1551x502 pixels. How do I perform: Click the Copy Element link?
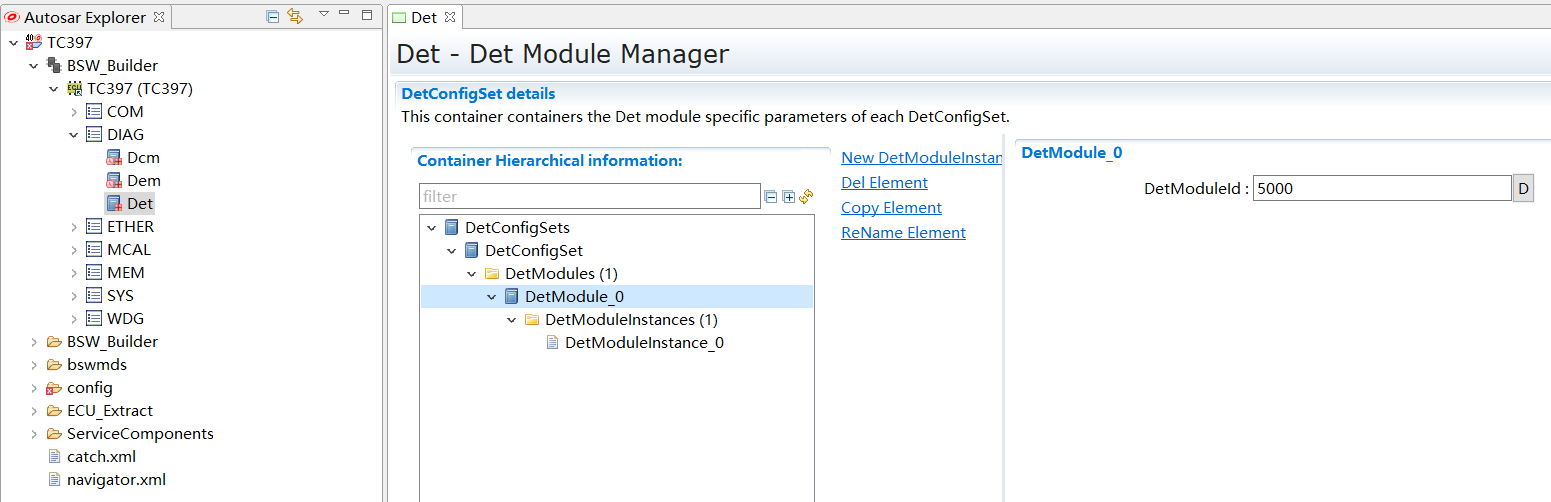click(x=891, y=208)
